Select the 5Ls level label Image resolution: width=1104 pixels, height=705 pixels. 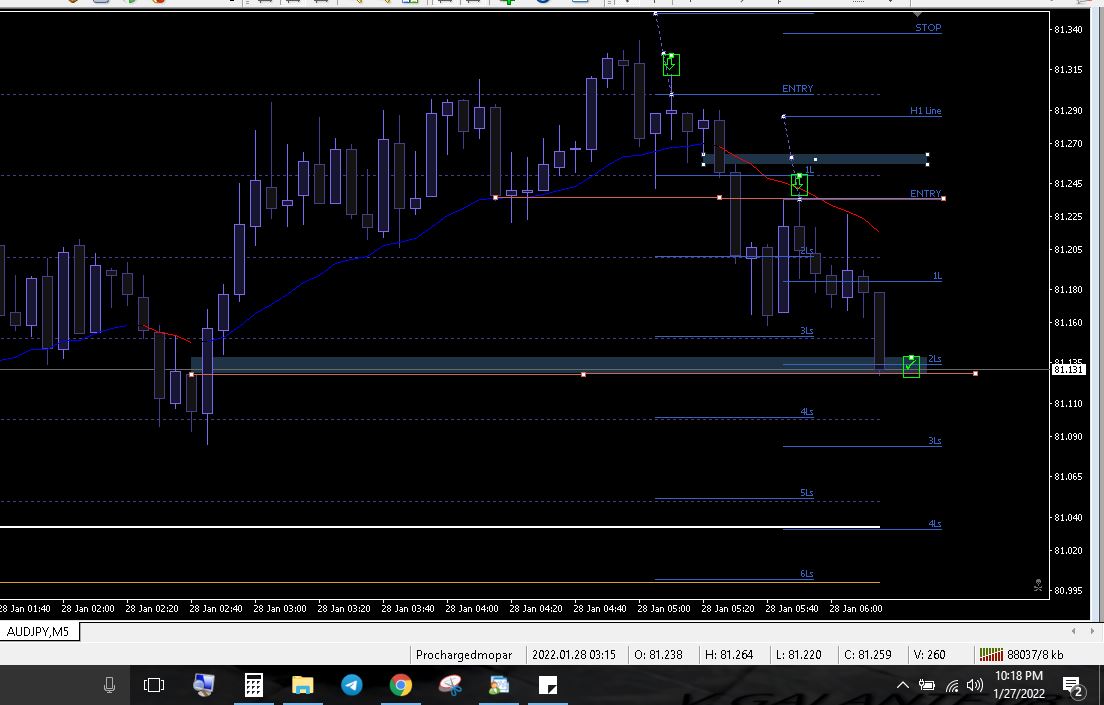click(x=806, y=492)
